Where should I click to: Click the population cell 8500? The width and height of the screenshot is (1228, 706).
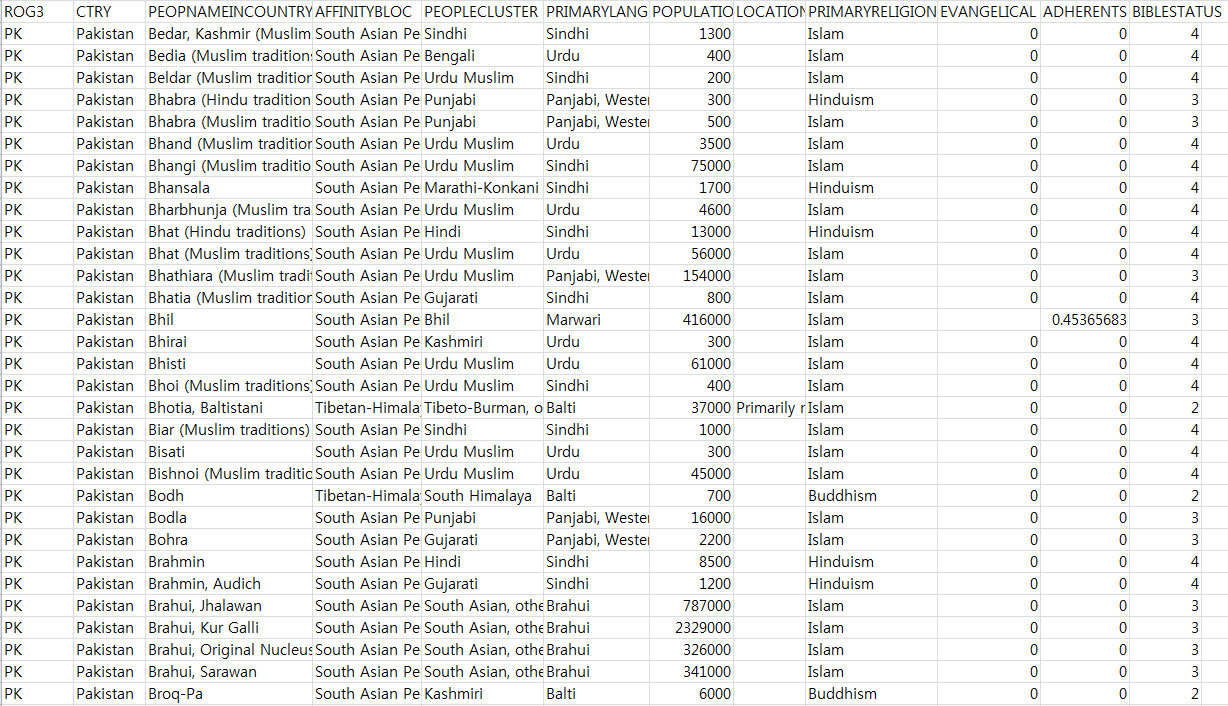(692, 562)
